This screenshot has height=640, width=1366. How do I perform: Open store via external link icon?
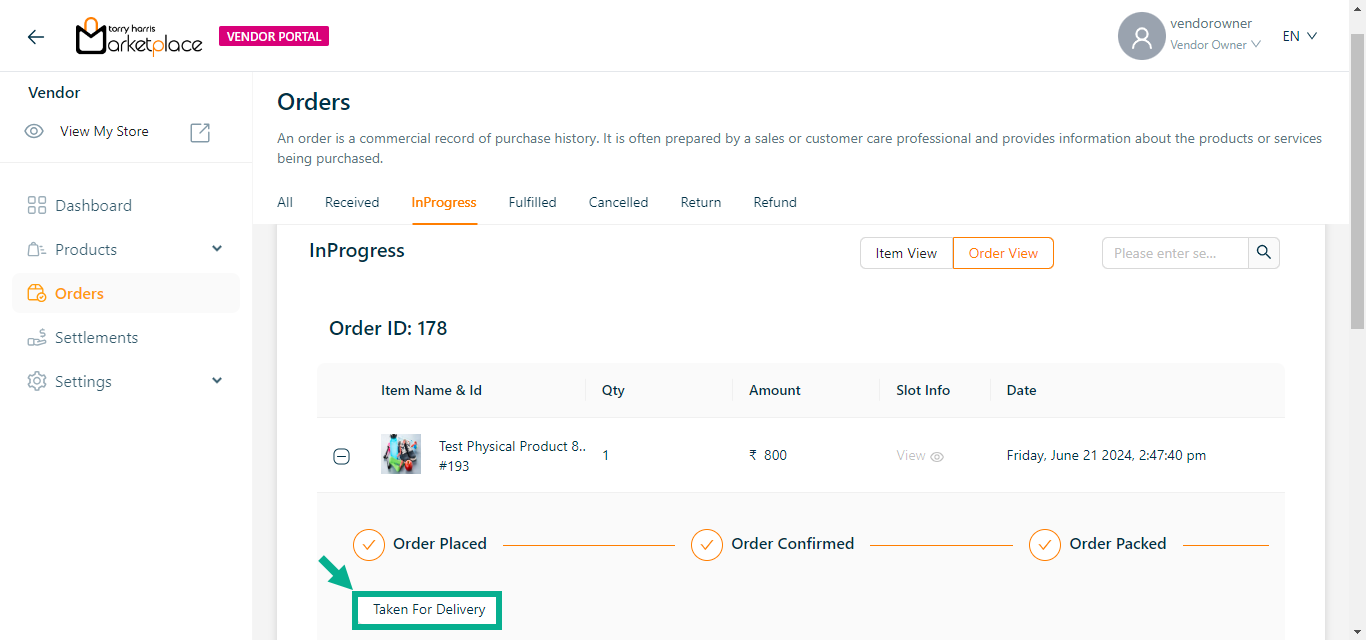coord(200,132)
